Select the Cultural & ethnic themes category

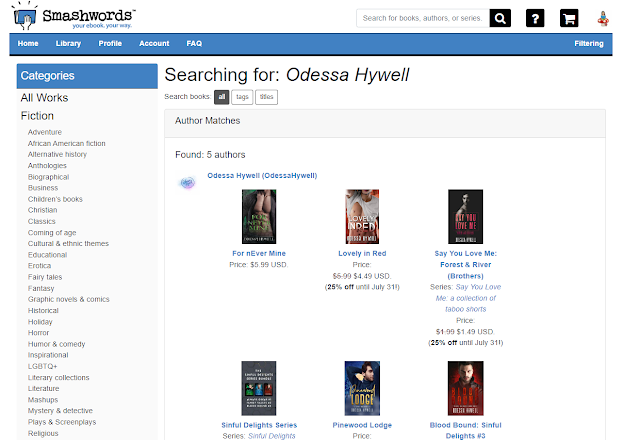pyautogui.click(x=68, y=243)
